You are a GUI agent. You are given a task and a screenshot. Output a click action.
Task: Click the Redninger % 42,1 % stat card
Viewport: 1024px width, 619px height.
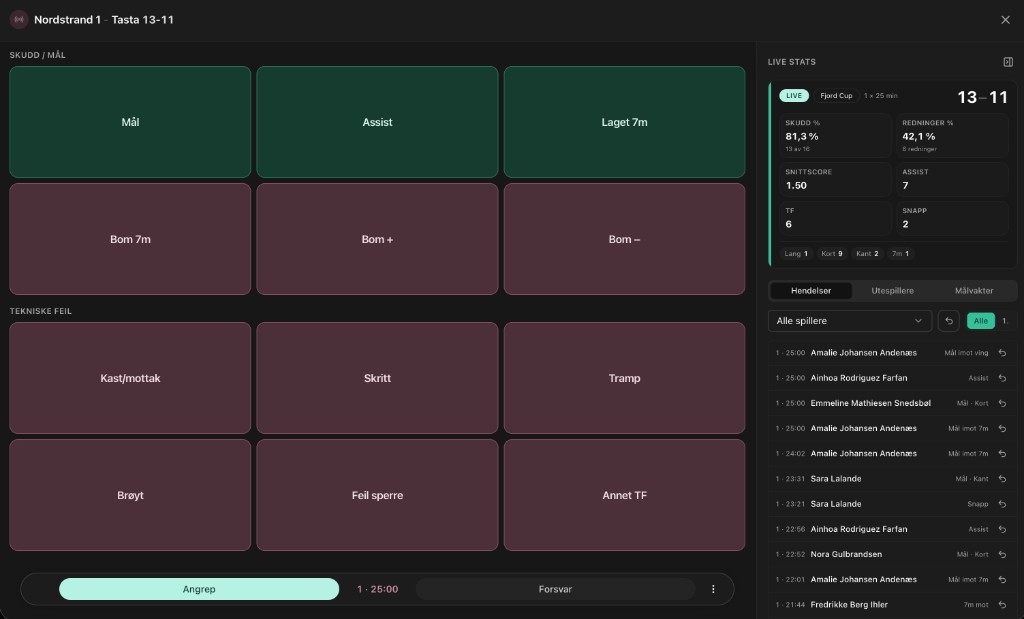tap(952, 136)
